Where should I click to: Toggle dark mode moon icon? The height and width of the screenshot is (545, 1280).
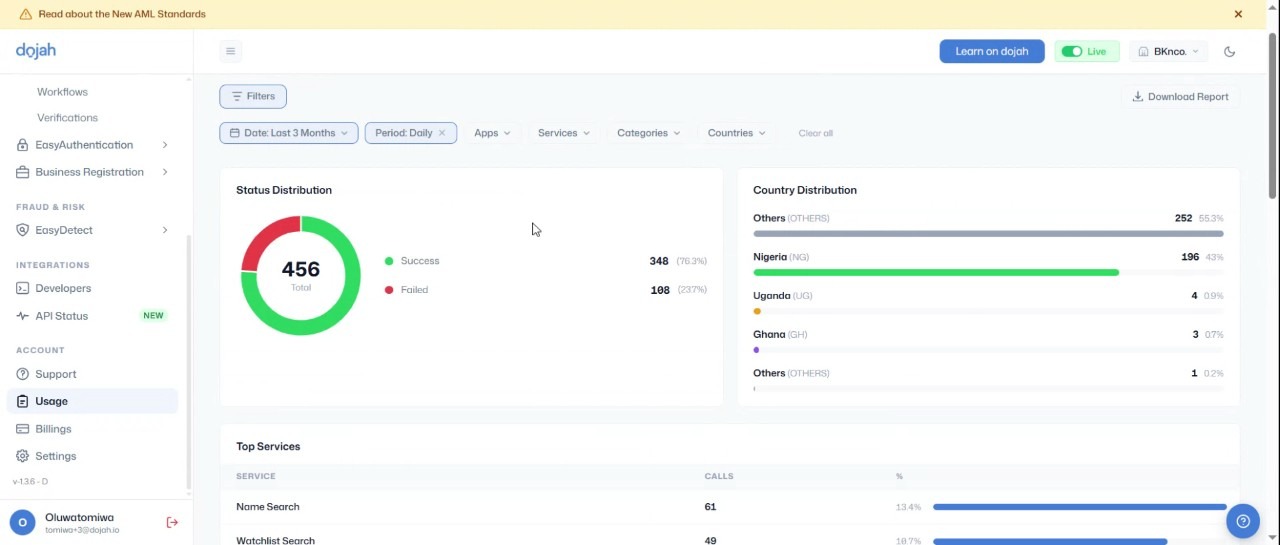[1230, 51]
